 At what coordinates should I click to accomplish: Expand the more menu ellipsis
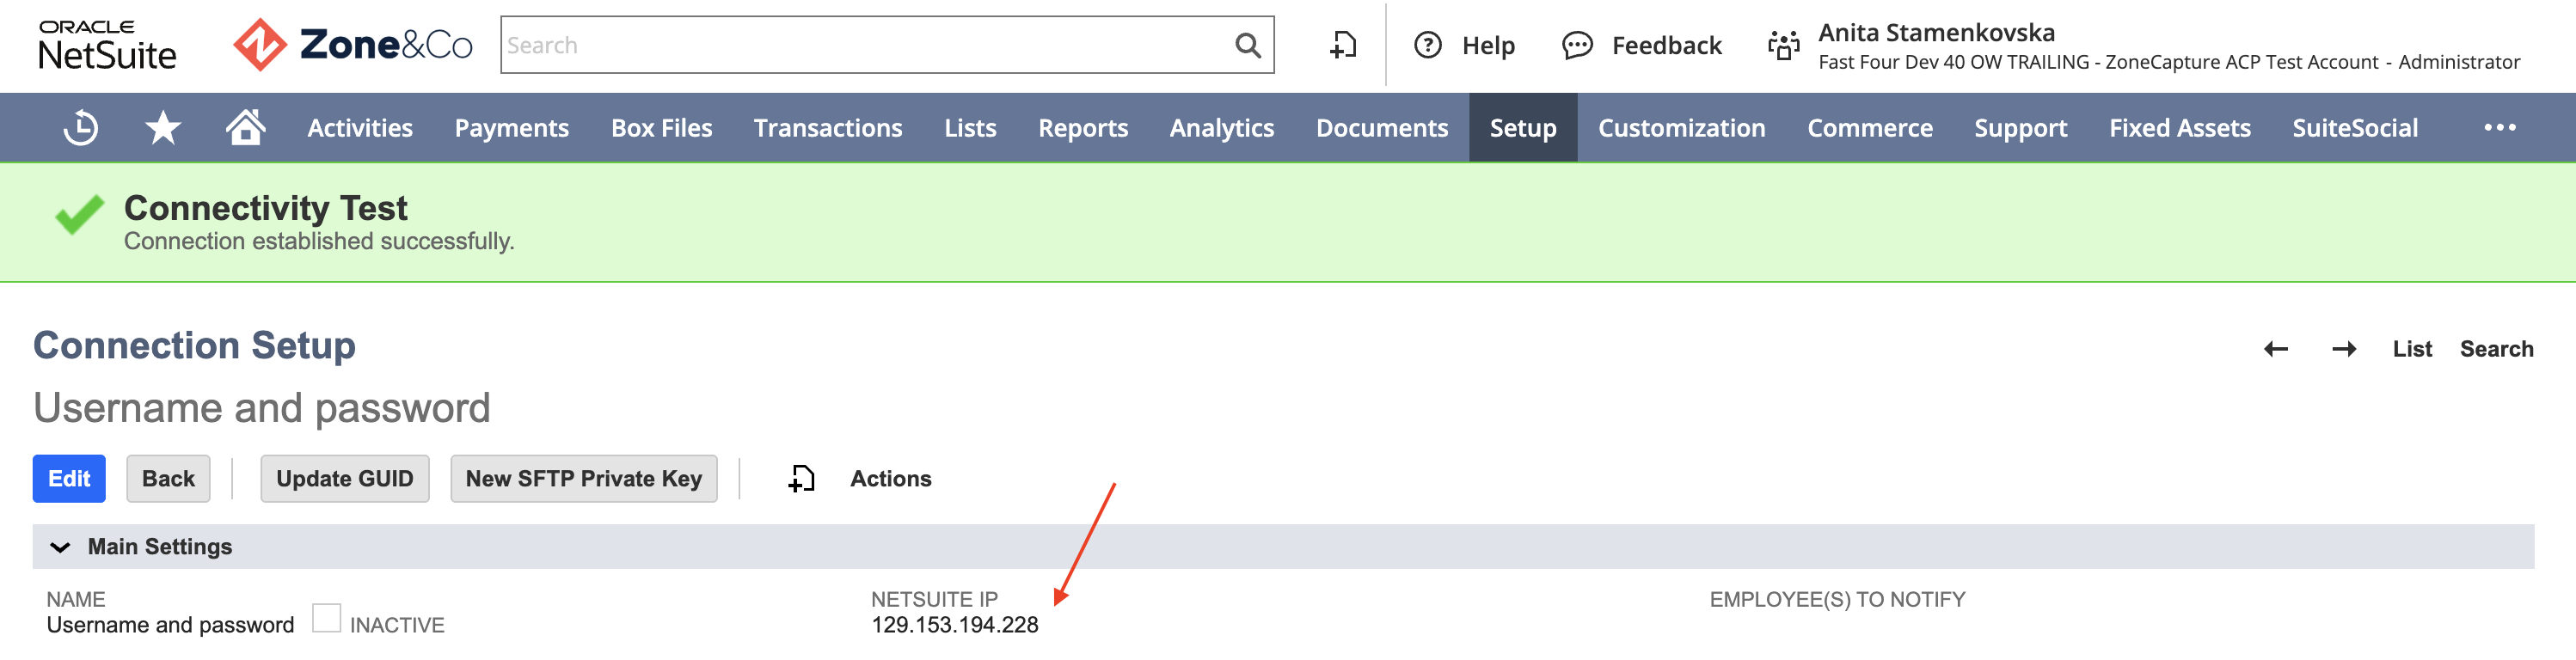coord(2499,127)
